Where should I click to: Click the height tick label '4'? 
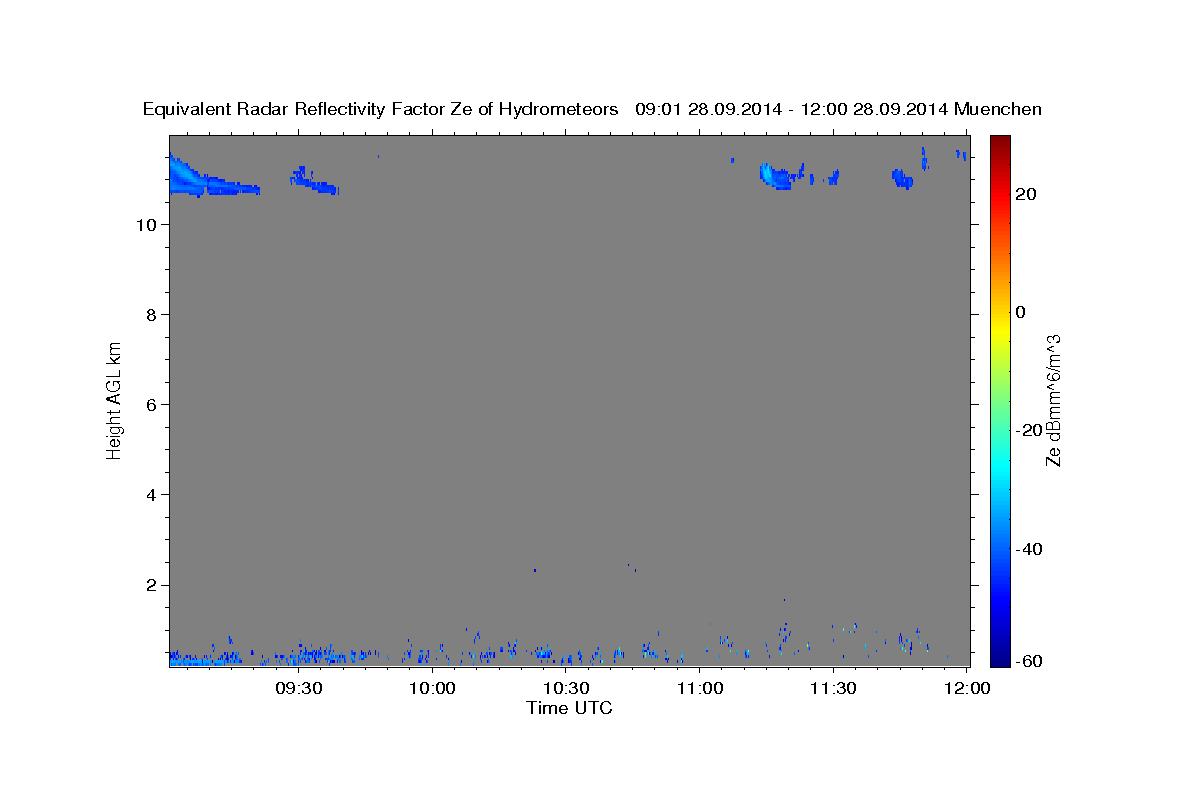click(149, 495)
